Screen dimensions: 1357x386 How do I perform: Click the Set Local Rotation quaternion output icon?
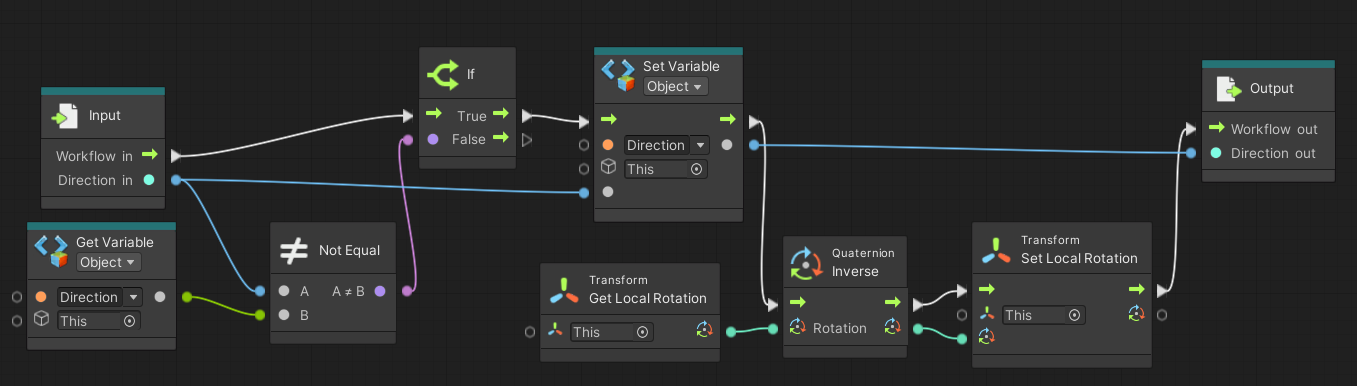pyautogui.click(x=1136, y=314)
